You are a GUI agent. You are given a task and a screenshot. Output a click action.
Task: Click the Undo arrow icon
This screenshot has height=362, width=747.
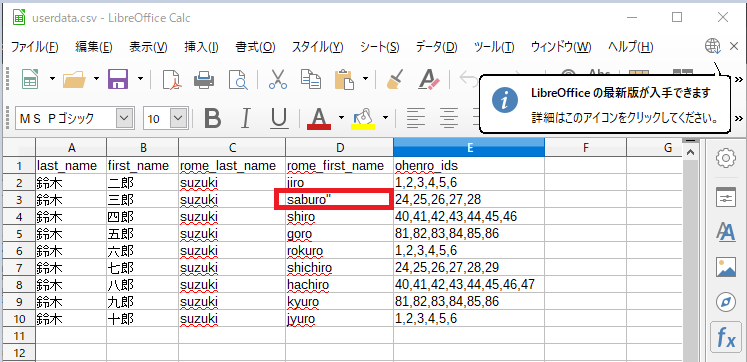tap(468, 80)
